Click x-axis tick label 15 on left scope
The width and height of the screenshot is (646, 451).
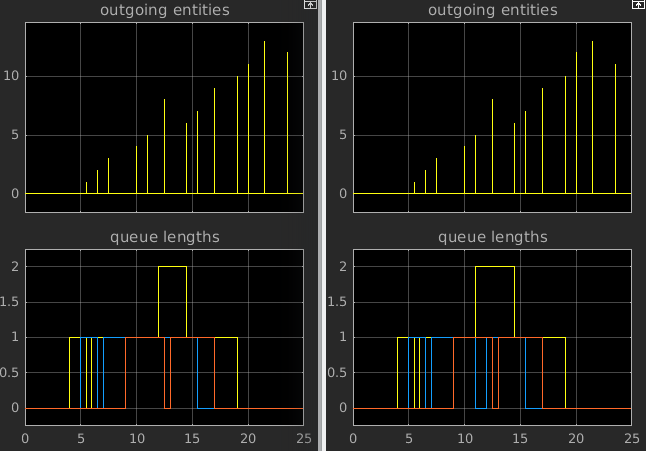(193, 438)
